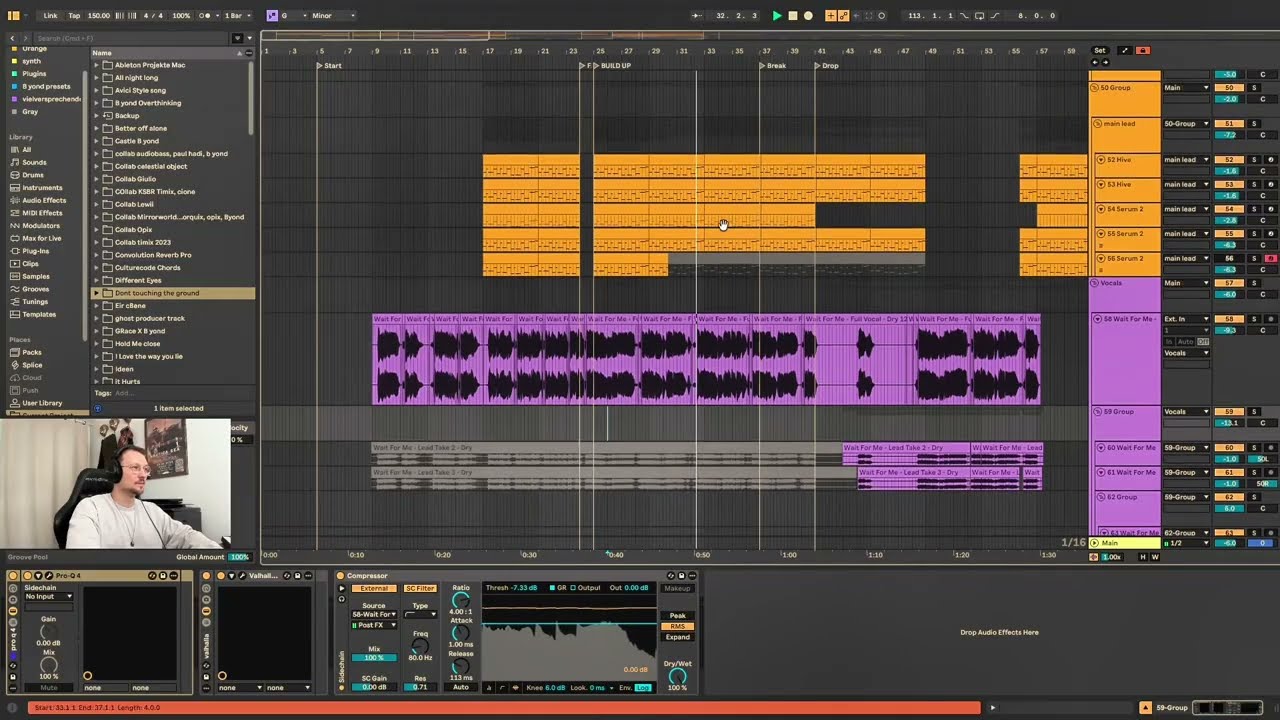Unfold the 52 Hive track

[x=1101, y=160]
